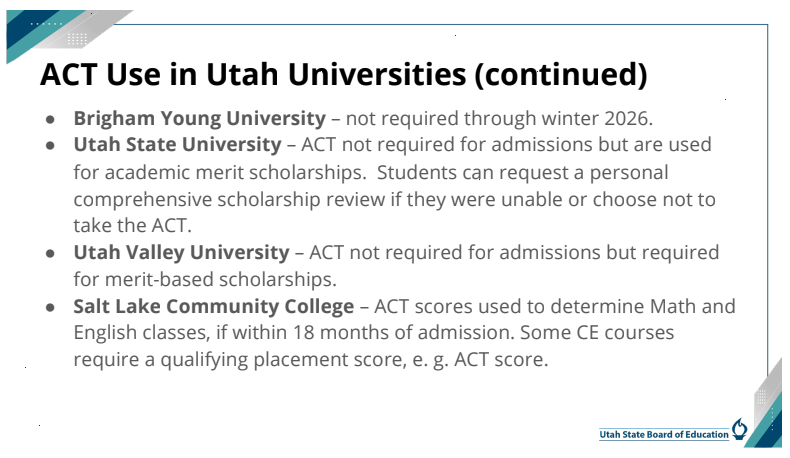The height and width of the screenshot is (458, 790).
Task: Click the bullet point before Salt Lake Community College
Action: click(50, 307)
